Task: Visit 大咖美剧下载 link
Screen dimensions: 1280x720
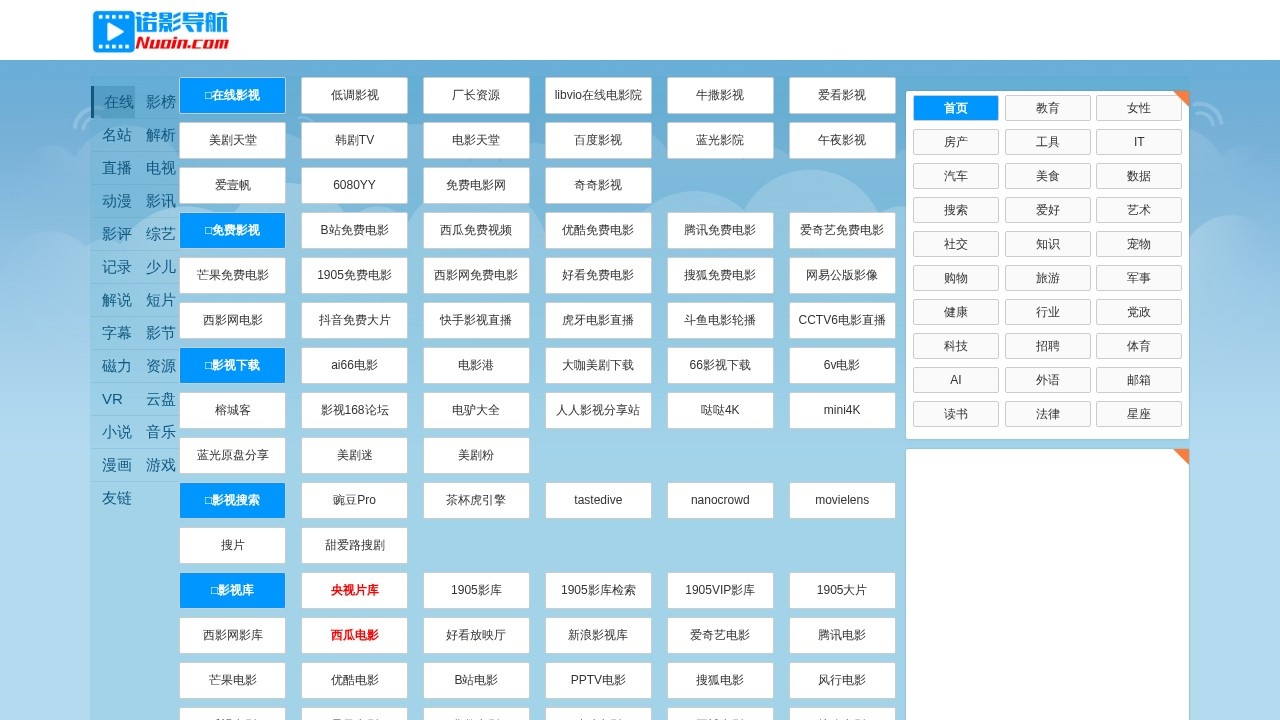Action: pos(598,366)
